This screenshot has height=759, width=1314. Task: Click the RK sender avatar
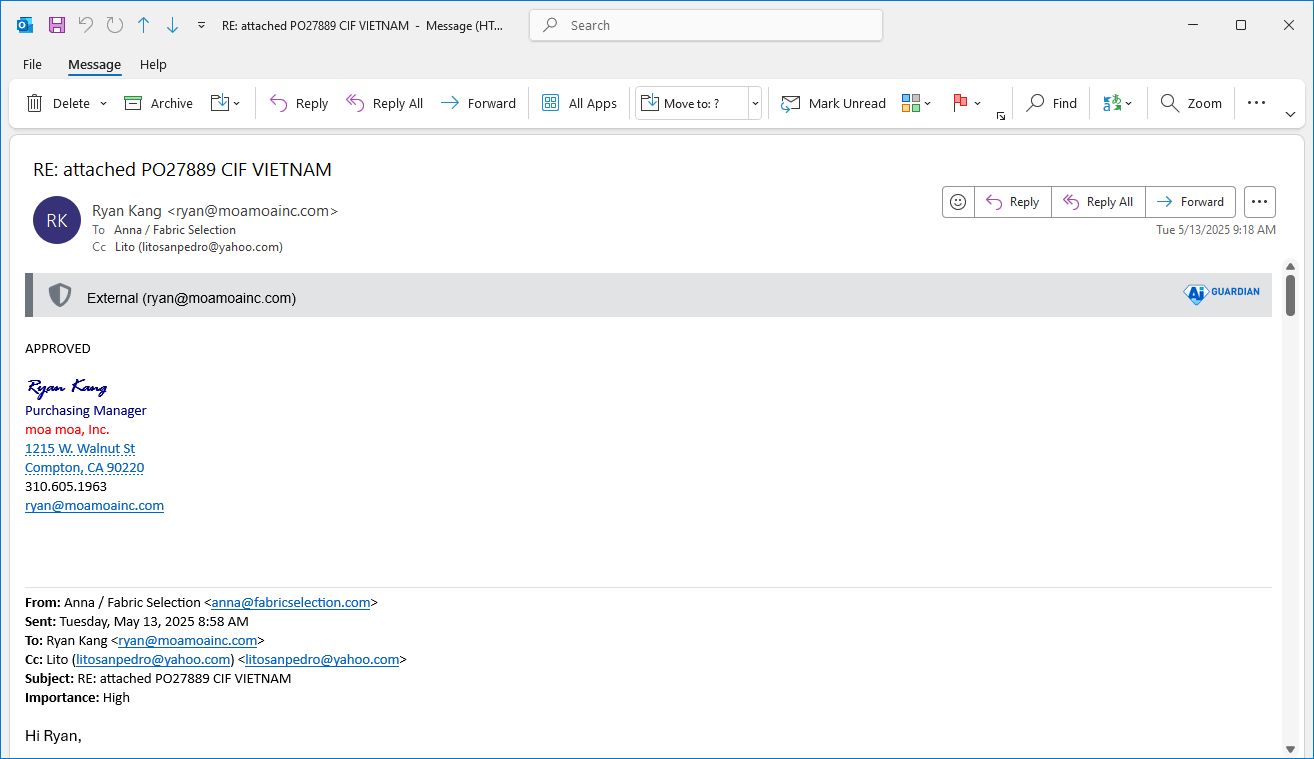click(57, 220)
